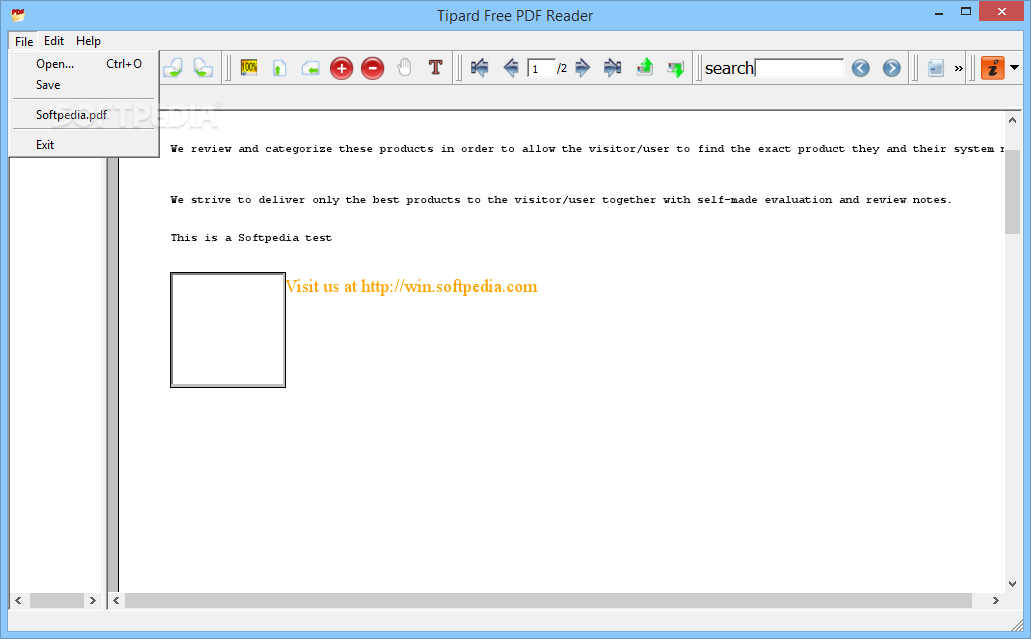
Task: Go to the next page
Action: tap(583, 67)
